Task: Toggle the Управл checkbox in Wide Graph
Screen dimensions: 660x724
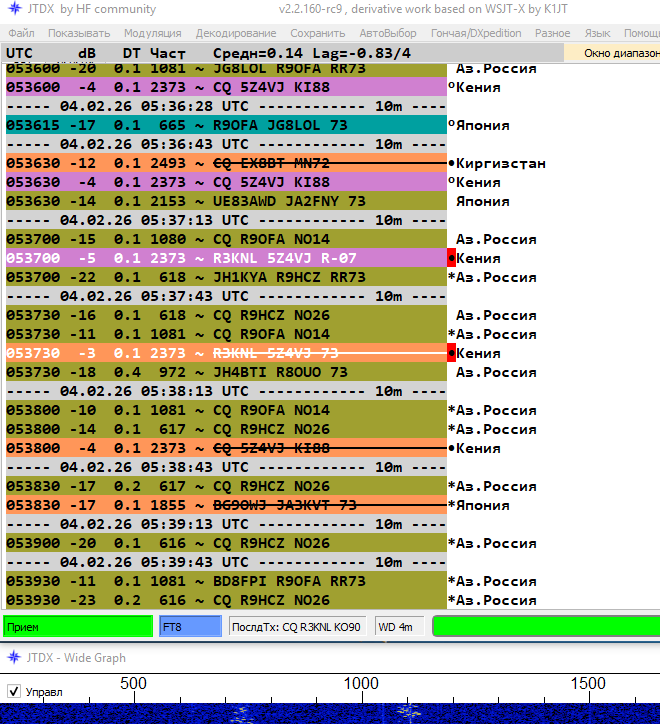Action: coord(14,691)
